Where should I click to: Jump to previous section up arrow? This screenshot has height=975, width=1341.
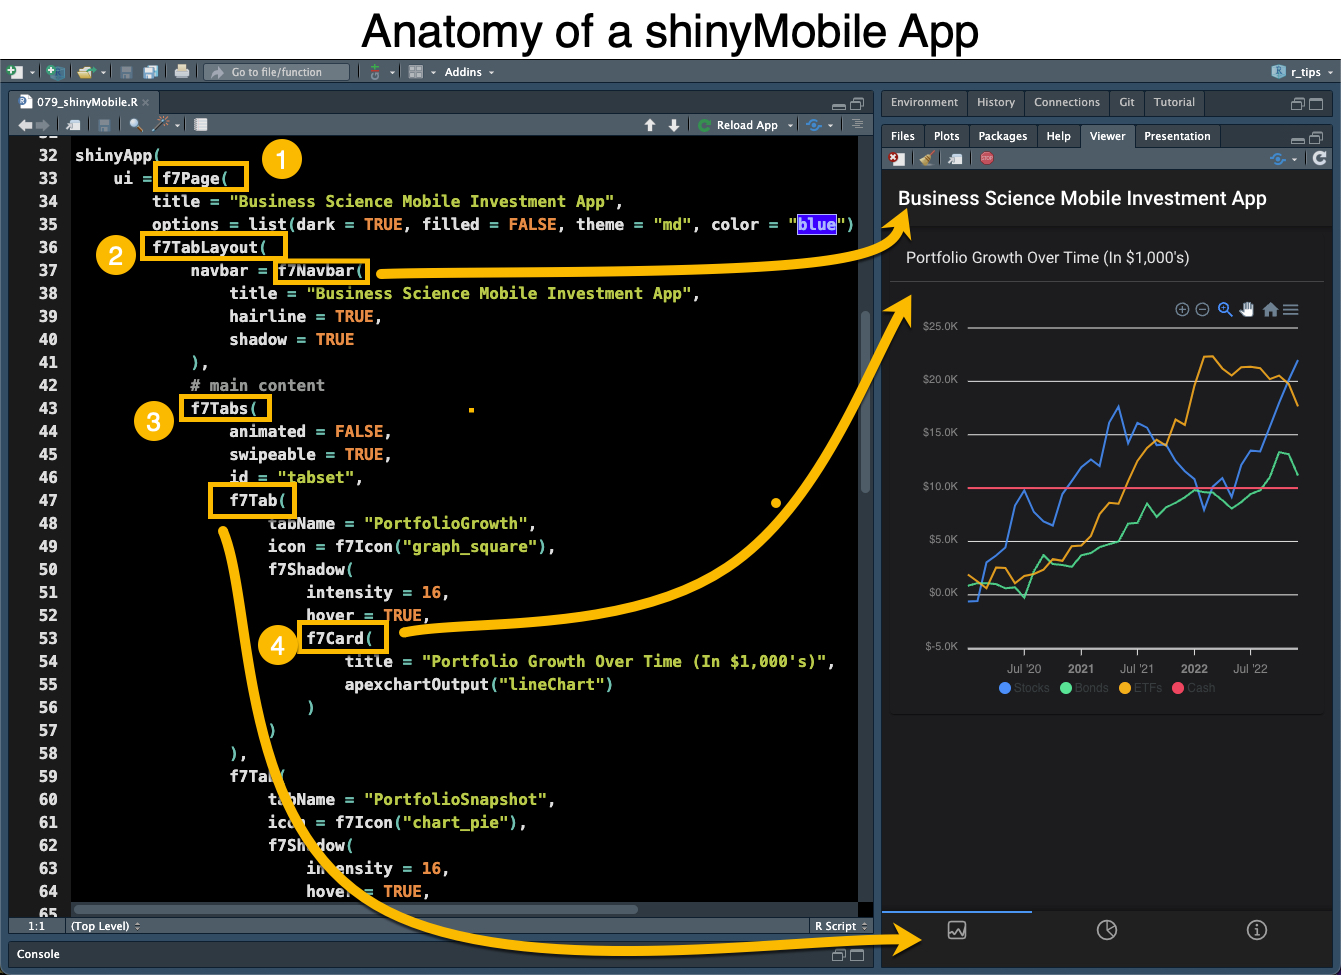point(650,125)
